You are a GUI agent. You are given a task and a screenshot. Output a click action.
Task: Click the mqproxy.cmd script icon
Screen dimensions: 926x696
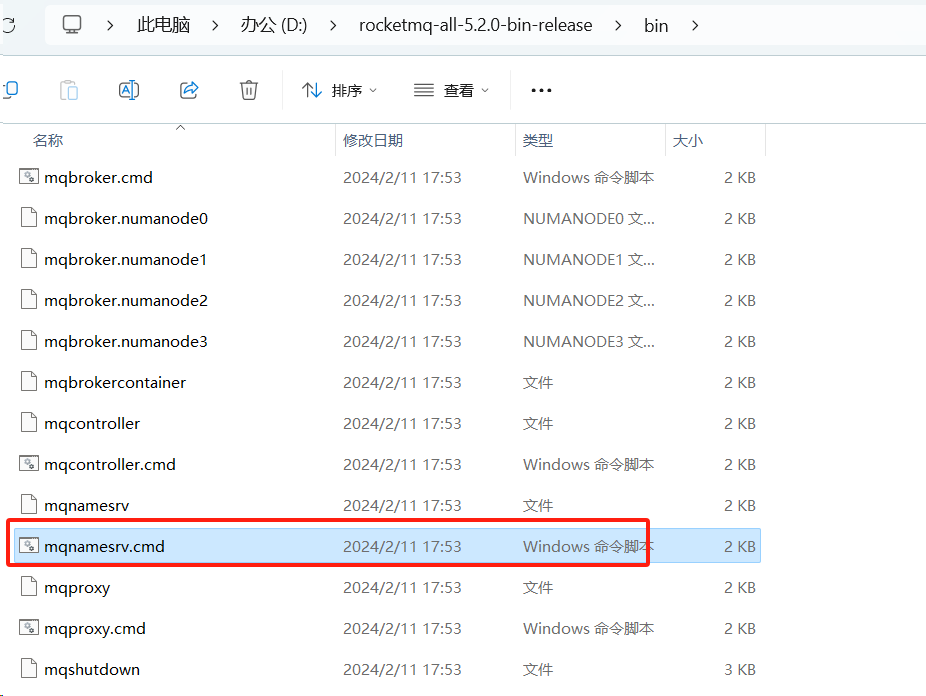click(x=29, y=628)
